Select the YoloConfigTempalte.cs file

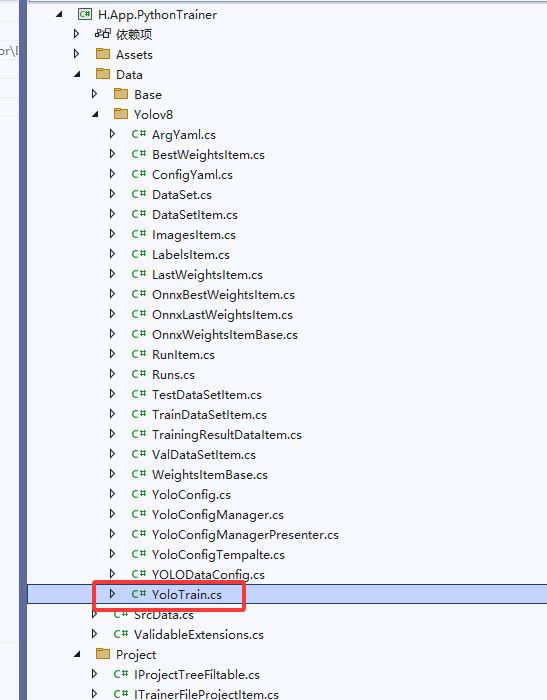[x=218, y=554]
